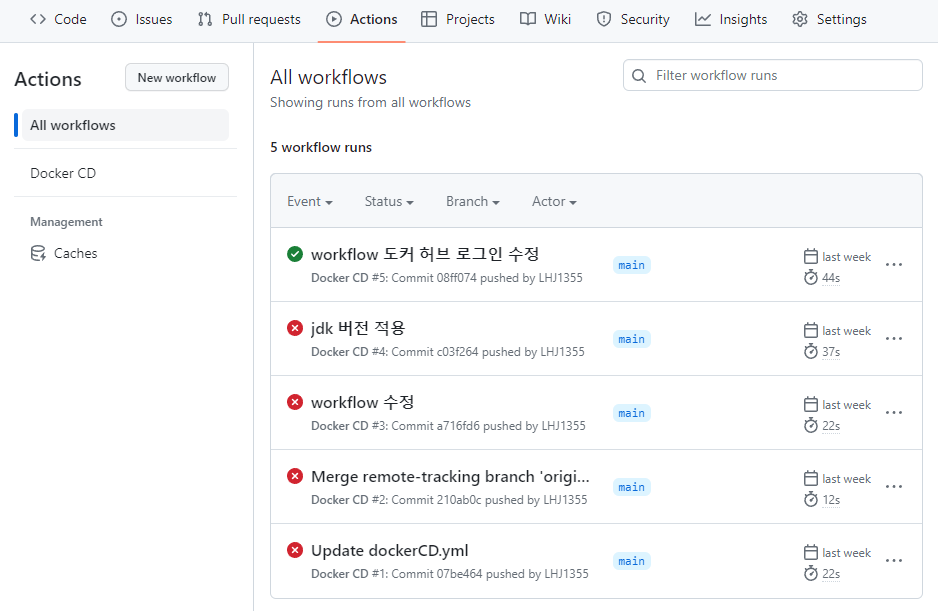
Task: Click the search magnifier icon
Action: pos(639,76)
